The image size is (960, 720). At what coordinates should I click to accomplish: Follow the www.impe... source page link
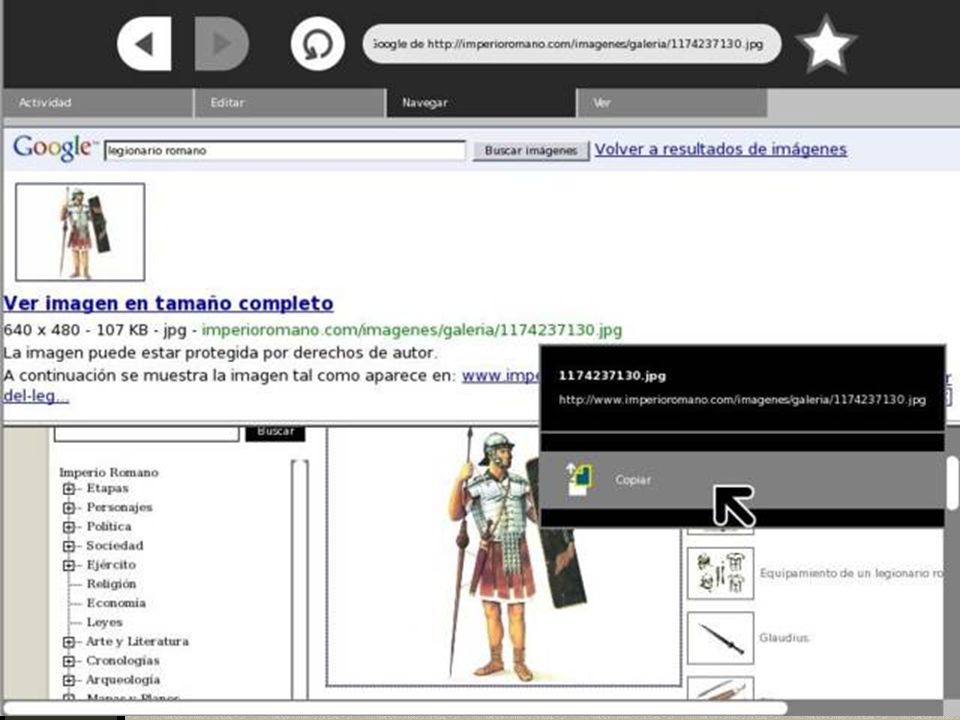[501, 375]
